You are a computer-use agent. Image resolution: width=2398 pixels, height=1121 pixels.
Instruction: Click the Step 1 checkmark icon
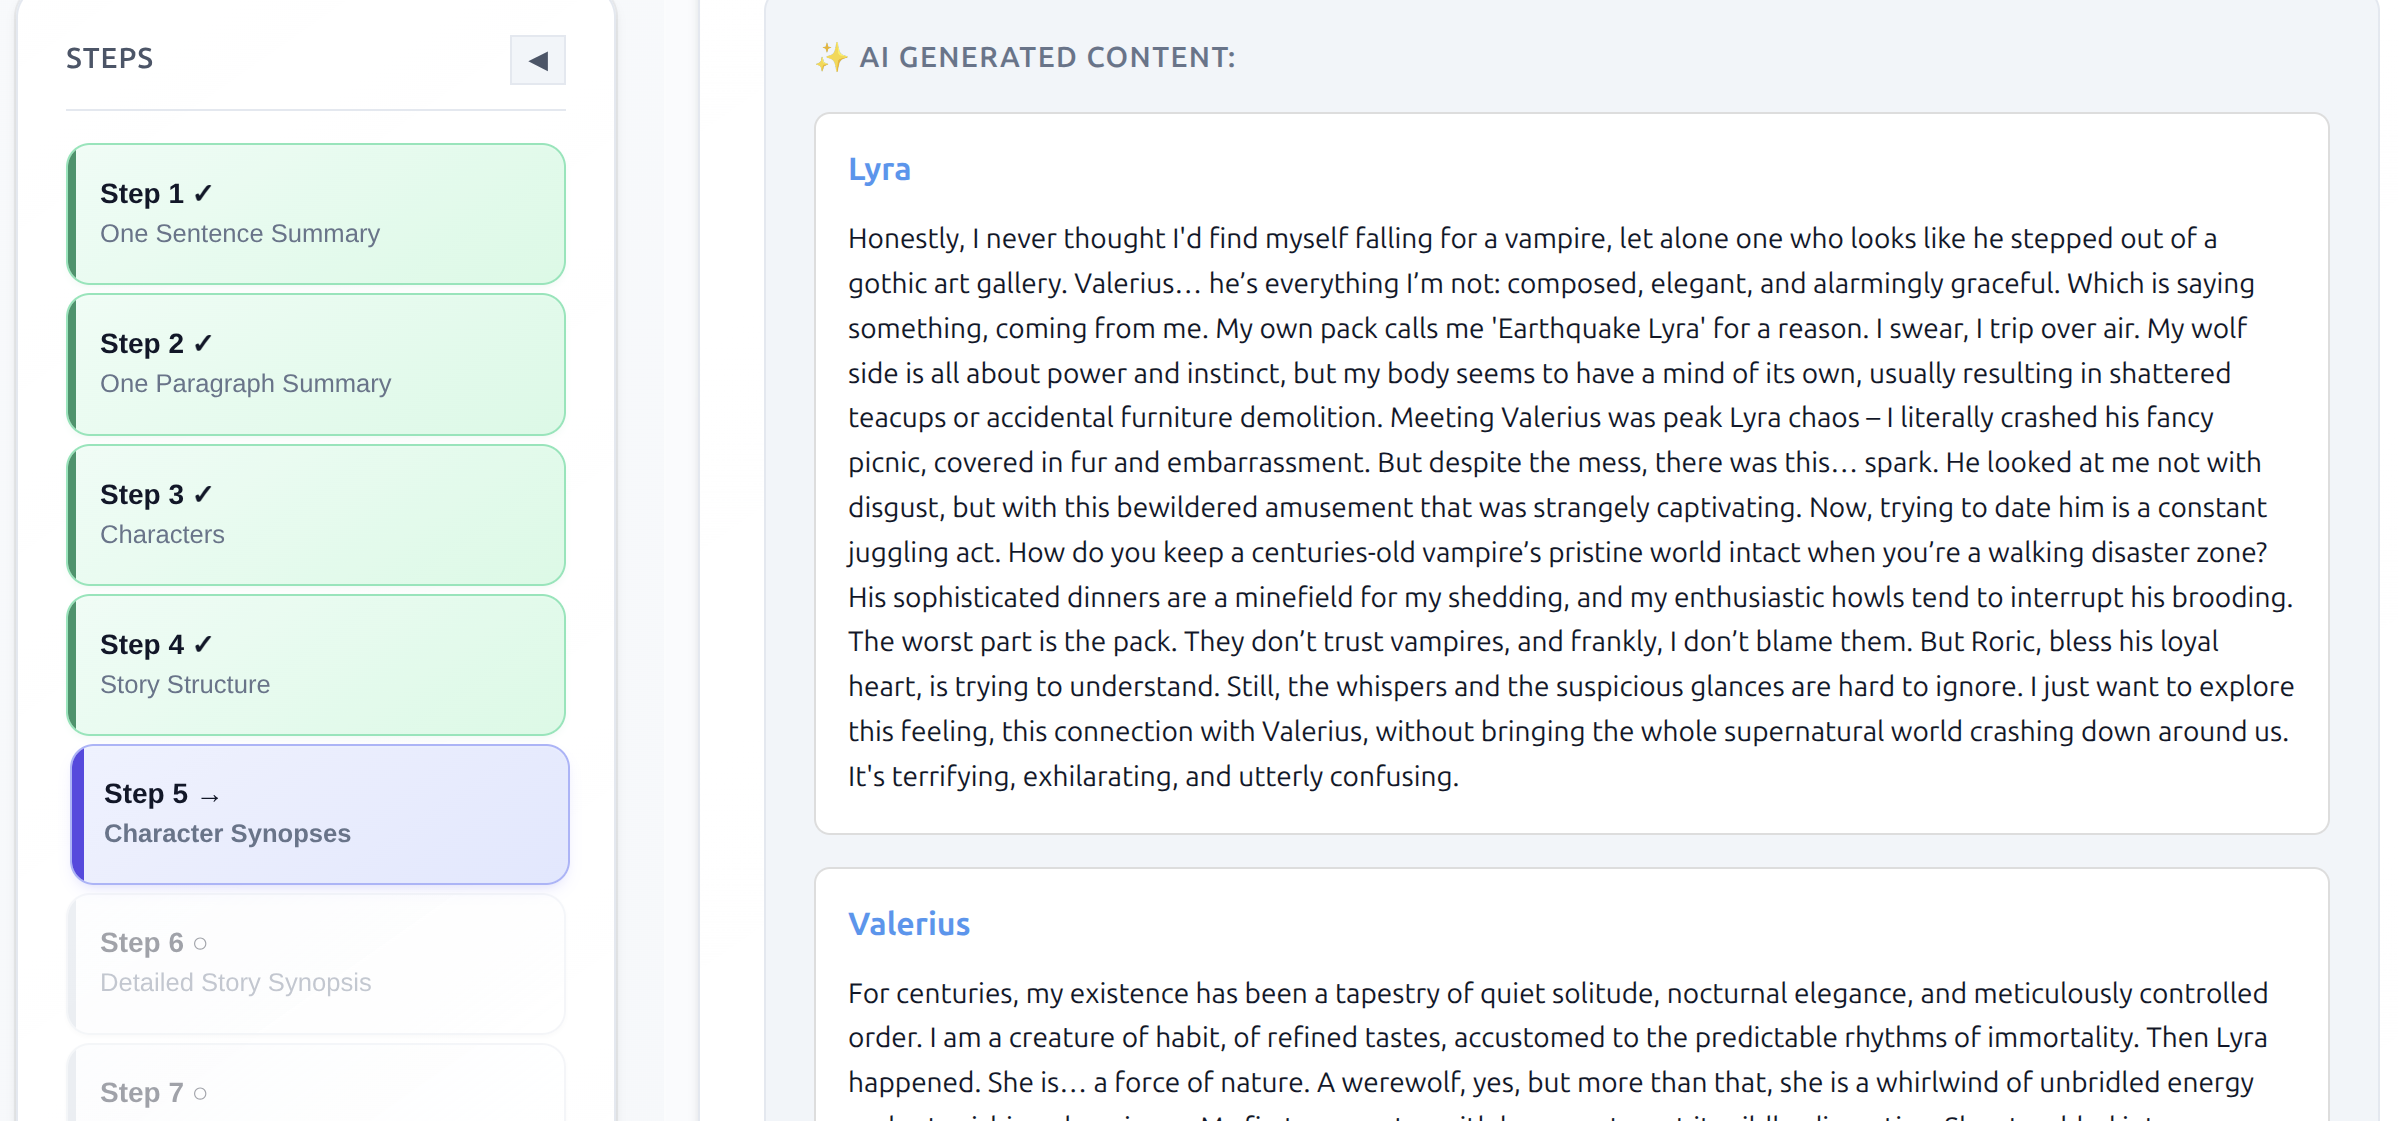tap(203, 193)
